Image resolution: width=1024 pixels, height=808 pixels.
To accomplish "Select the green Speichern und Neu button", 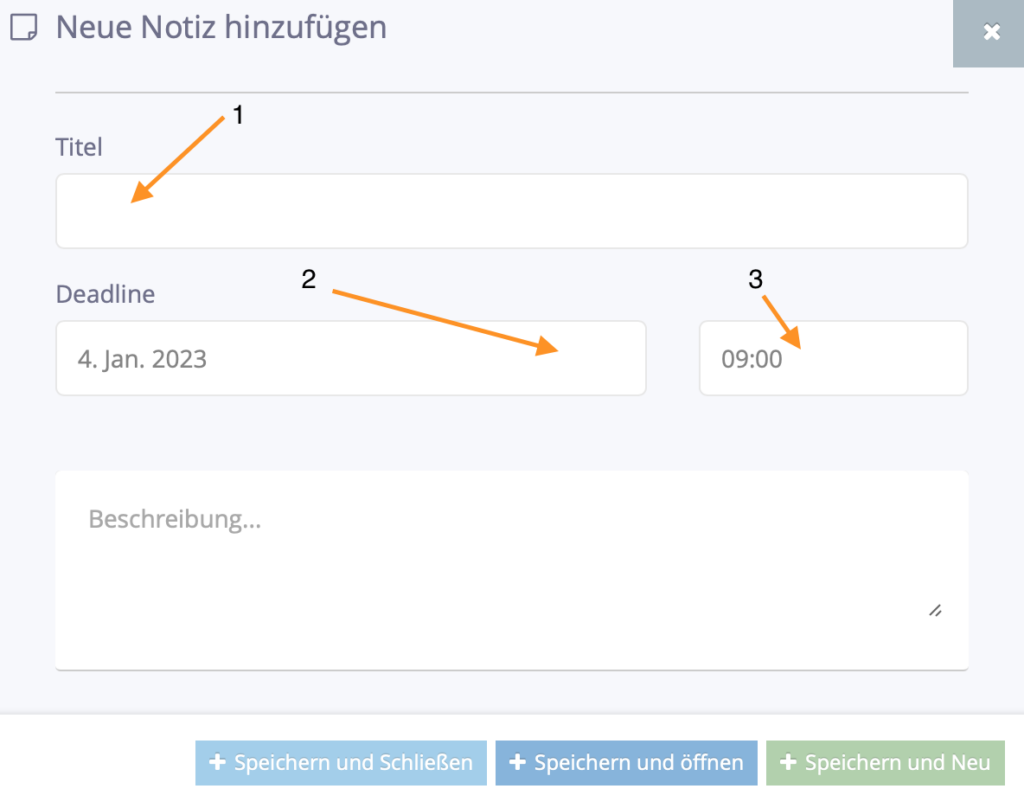I will (885, 762).
